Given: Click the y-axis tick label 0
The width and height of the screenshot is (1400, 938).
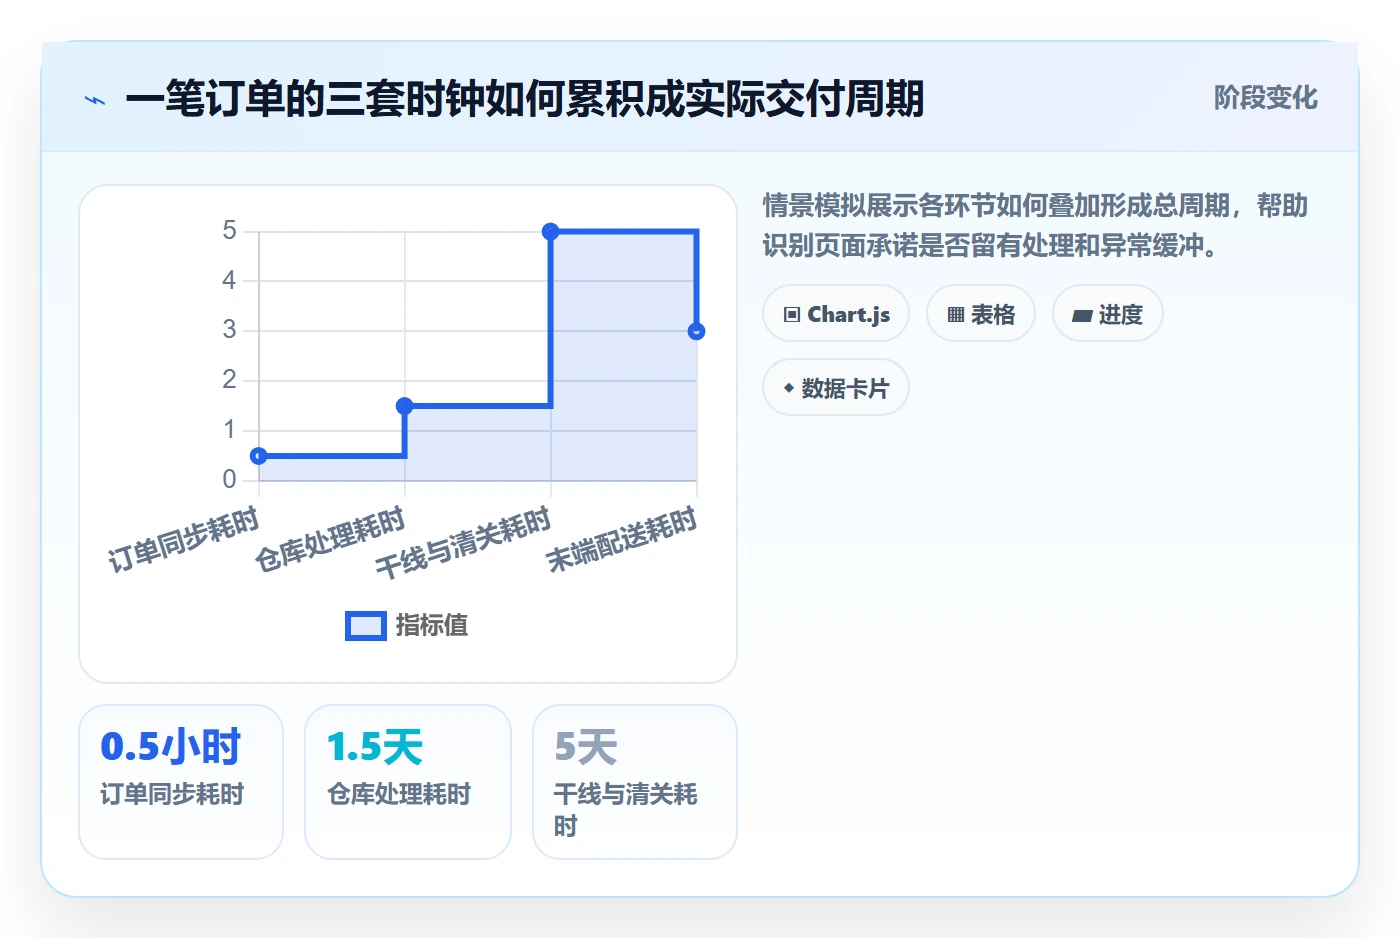Looking at the screenshot, I should [x=230, y=480].
